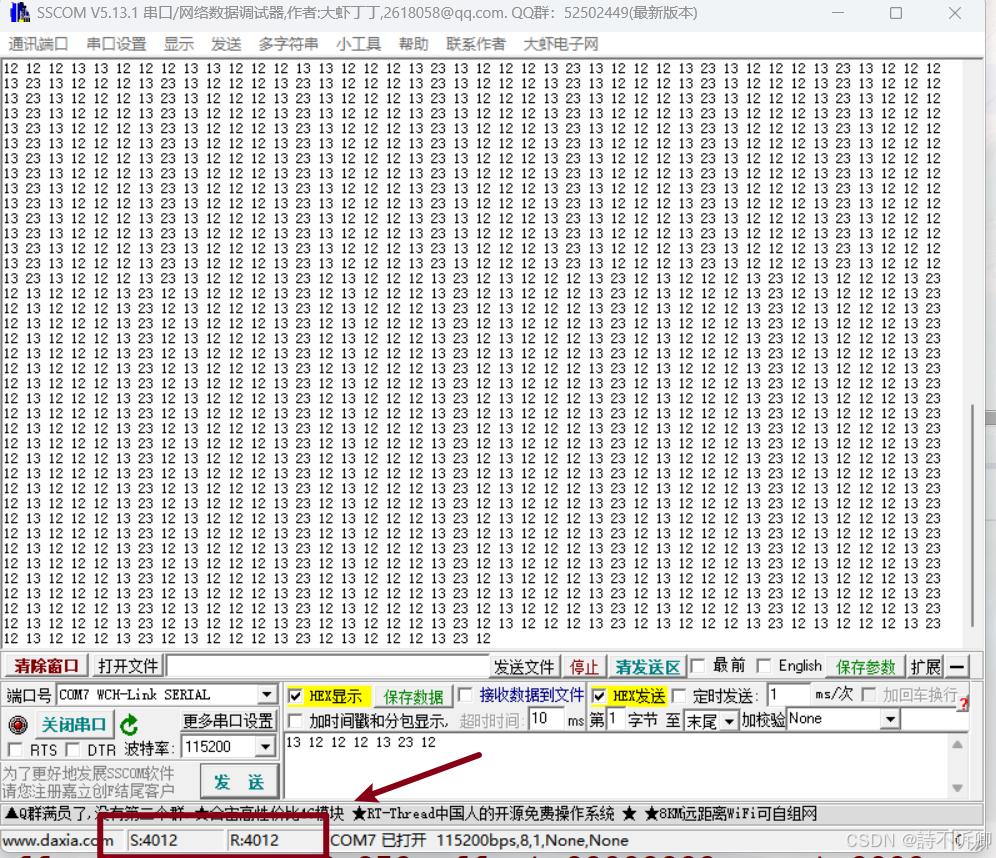996x858 pixels.
Task: Click the 定时发送 interval field showing 1
Action: [789, 695]
